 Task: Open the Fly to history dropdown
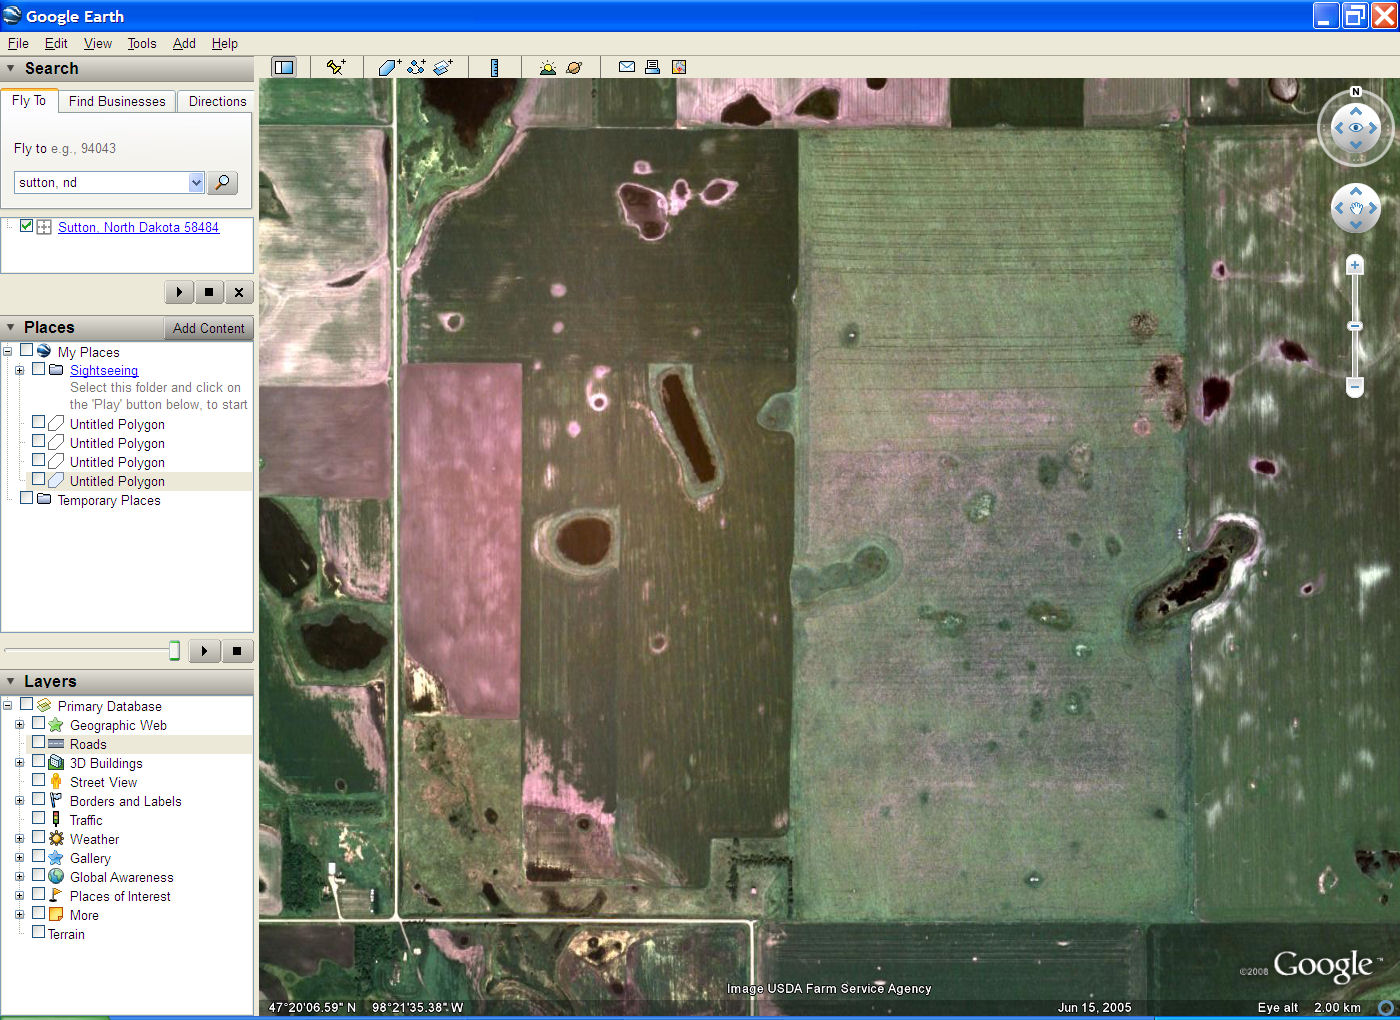[196, 182]
